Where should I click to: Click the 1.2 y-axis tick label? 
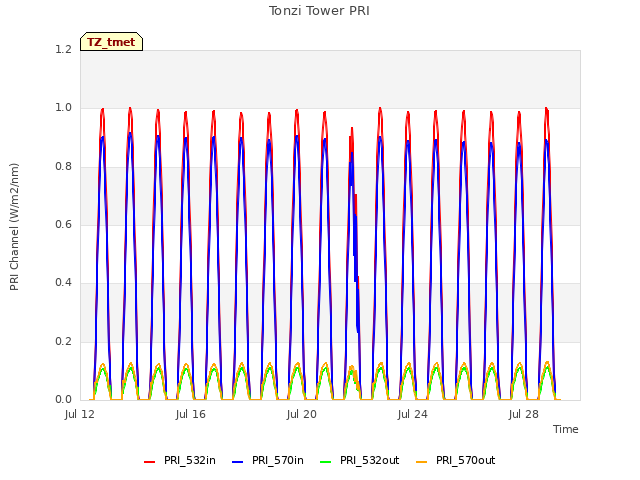63,50
